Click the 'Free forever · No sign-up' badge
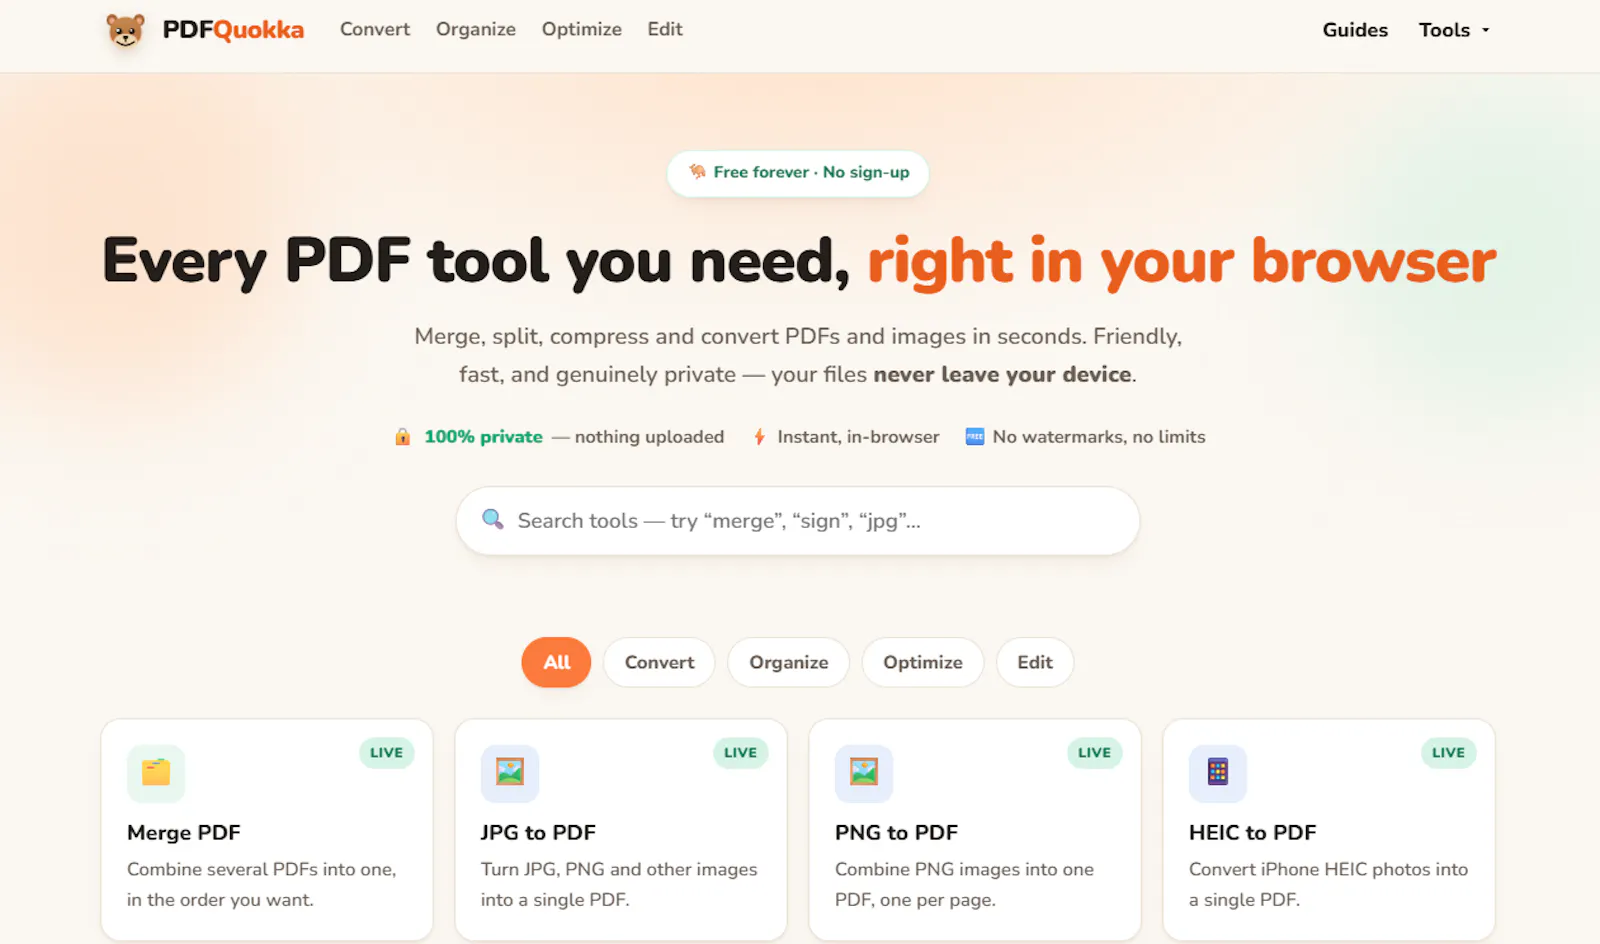Screen dimensions: 1600x944 (798, 173)
